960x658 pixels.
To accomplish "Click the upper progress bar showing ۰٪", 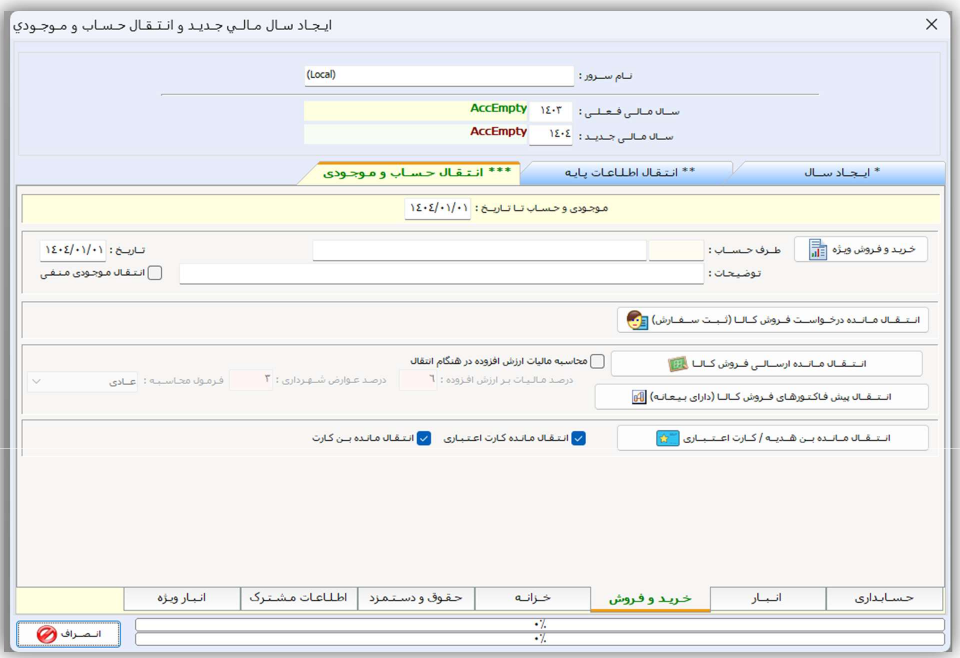I will (x=539, y=624).
